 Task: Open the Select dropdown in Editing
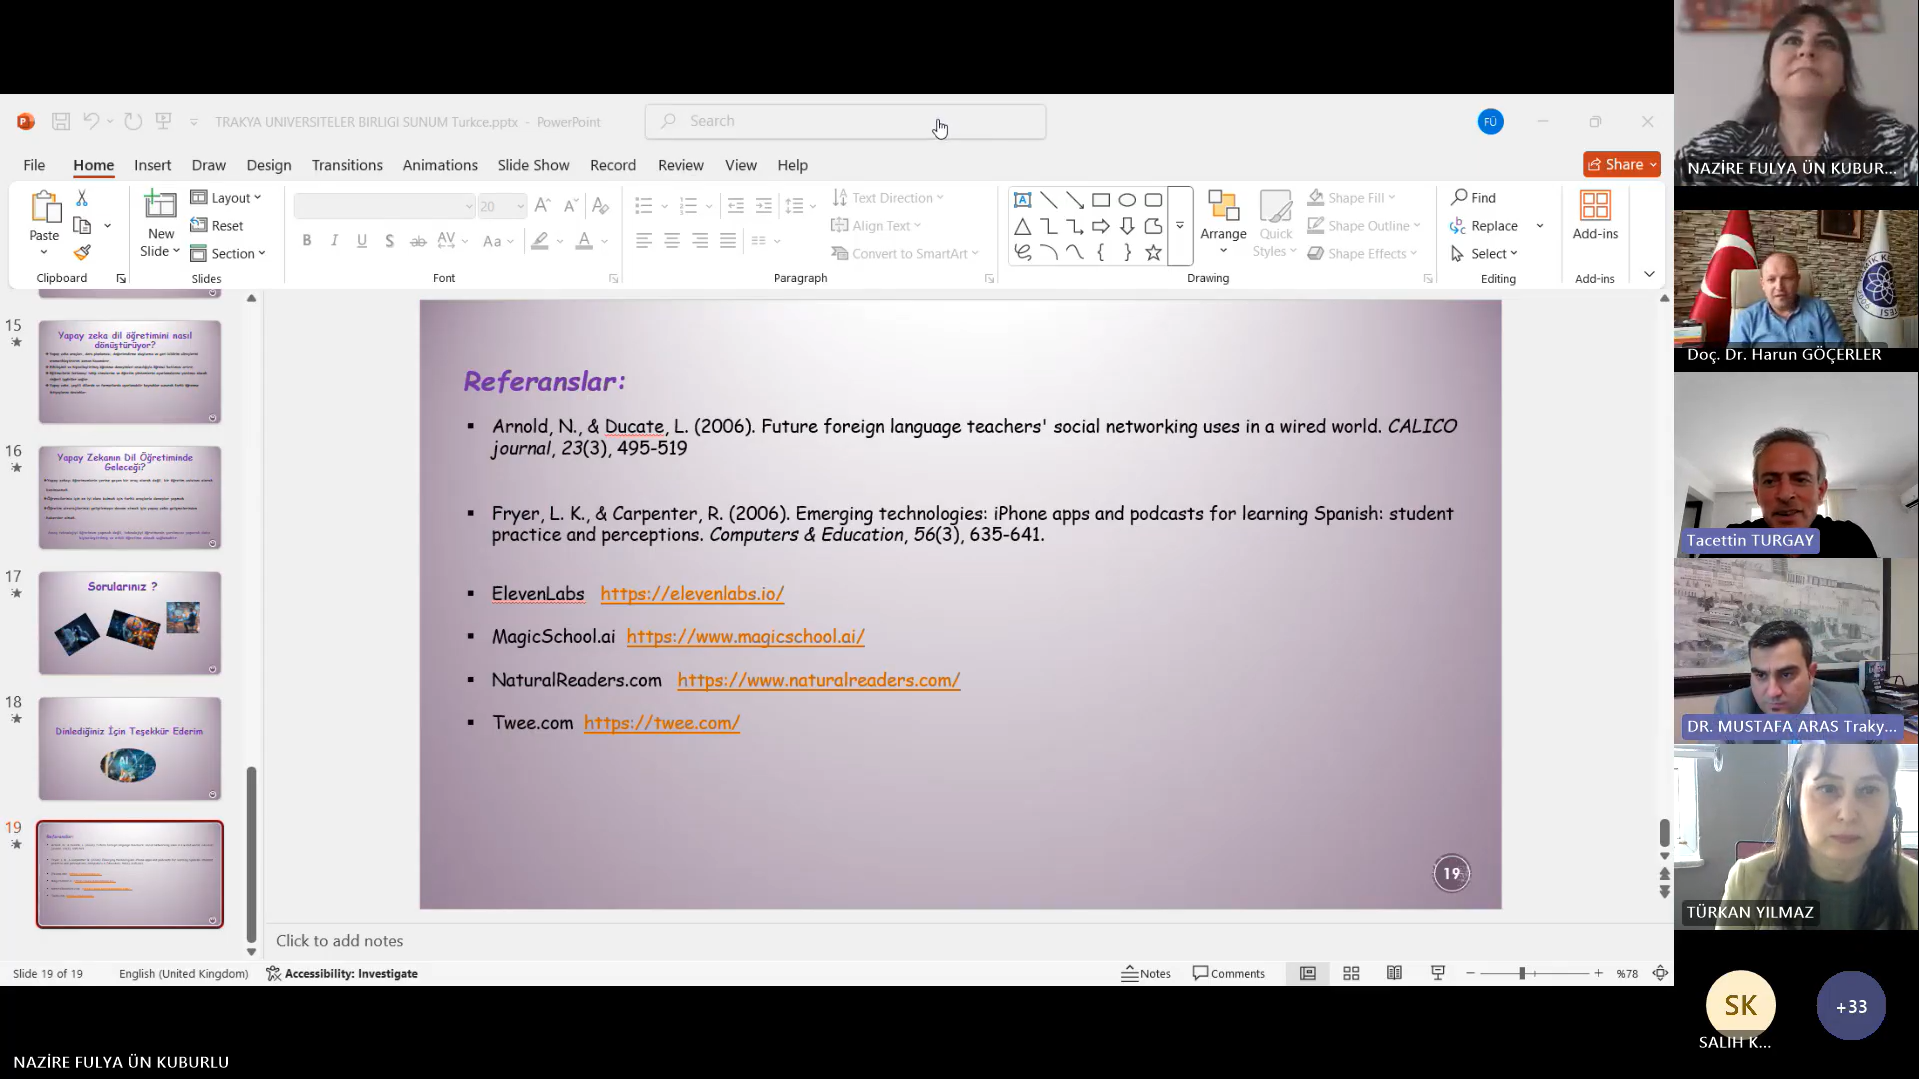tap(1486, 254)
